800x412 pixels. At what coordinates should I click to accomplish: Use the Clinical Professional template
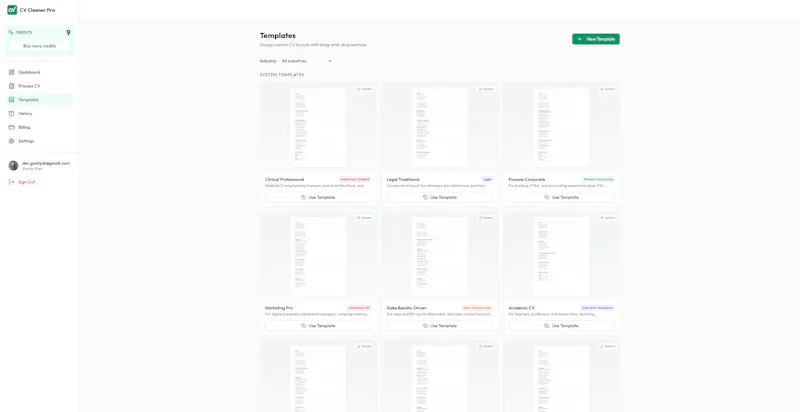318,197
